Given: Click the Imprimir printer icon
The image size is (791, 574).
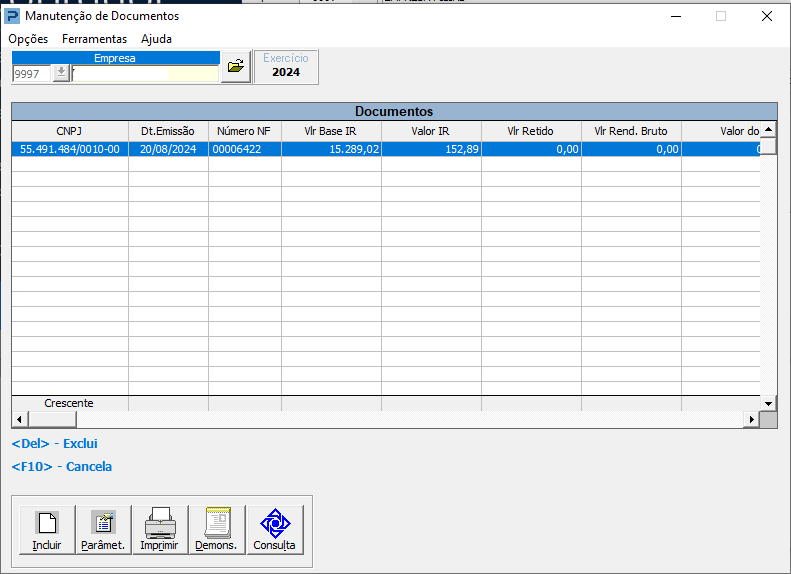Looking at the screenshot, I should pos(160,530).
